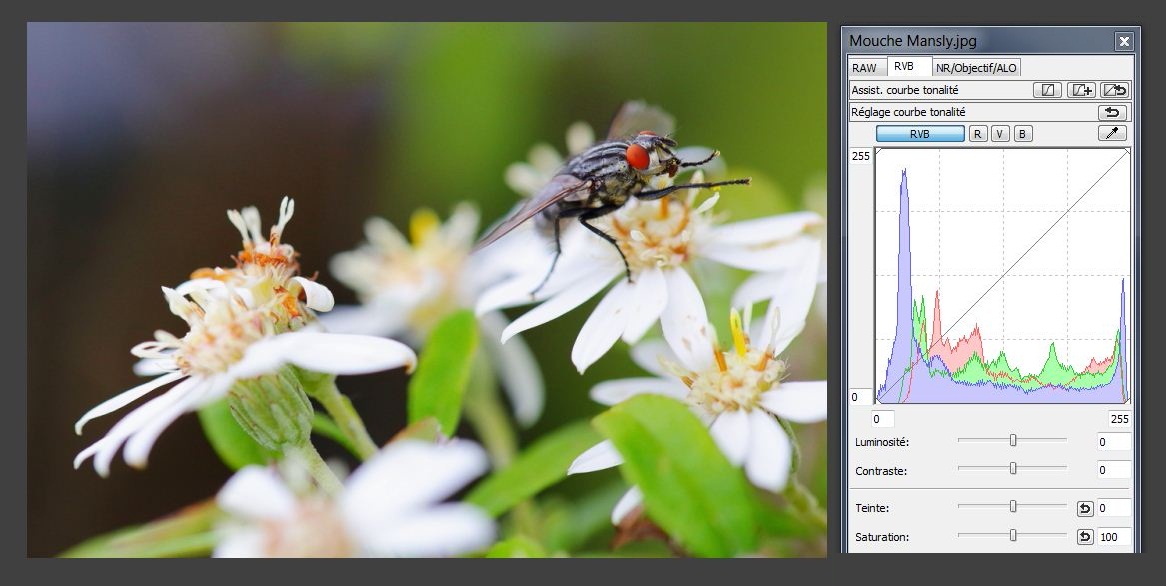
Task: Click the Saturation slider handle
Action: click(x=1013, y=535)
